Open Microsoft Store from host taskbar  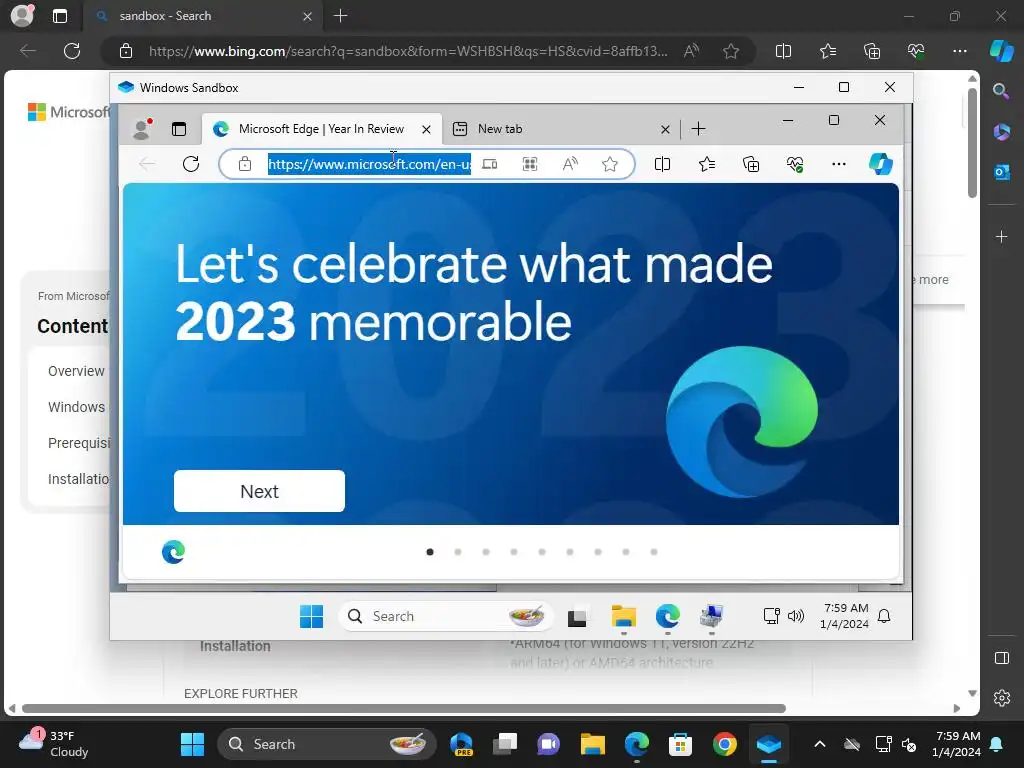680,744
